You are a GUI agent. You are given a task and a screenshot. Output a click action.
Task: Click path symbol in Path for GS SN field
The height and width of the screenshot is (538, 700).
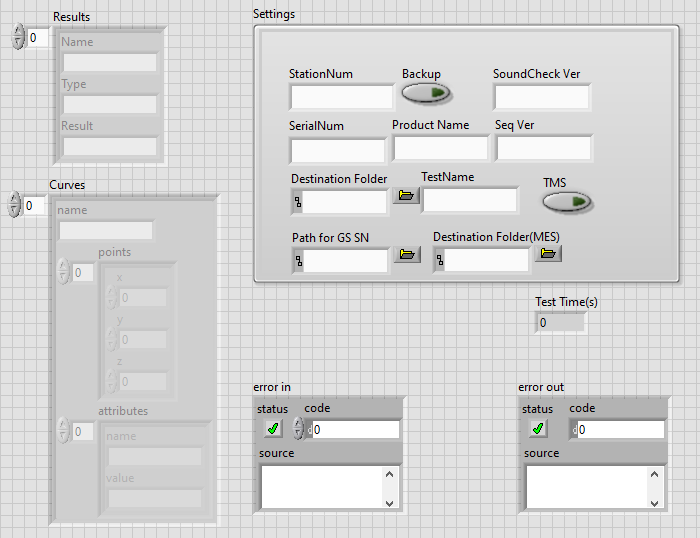point(297,262)
